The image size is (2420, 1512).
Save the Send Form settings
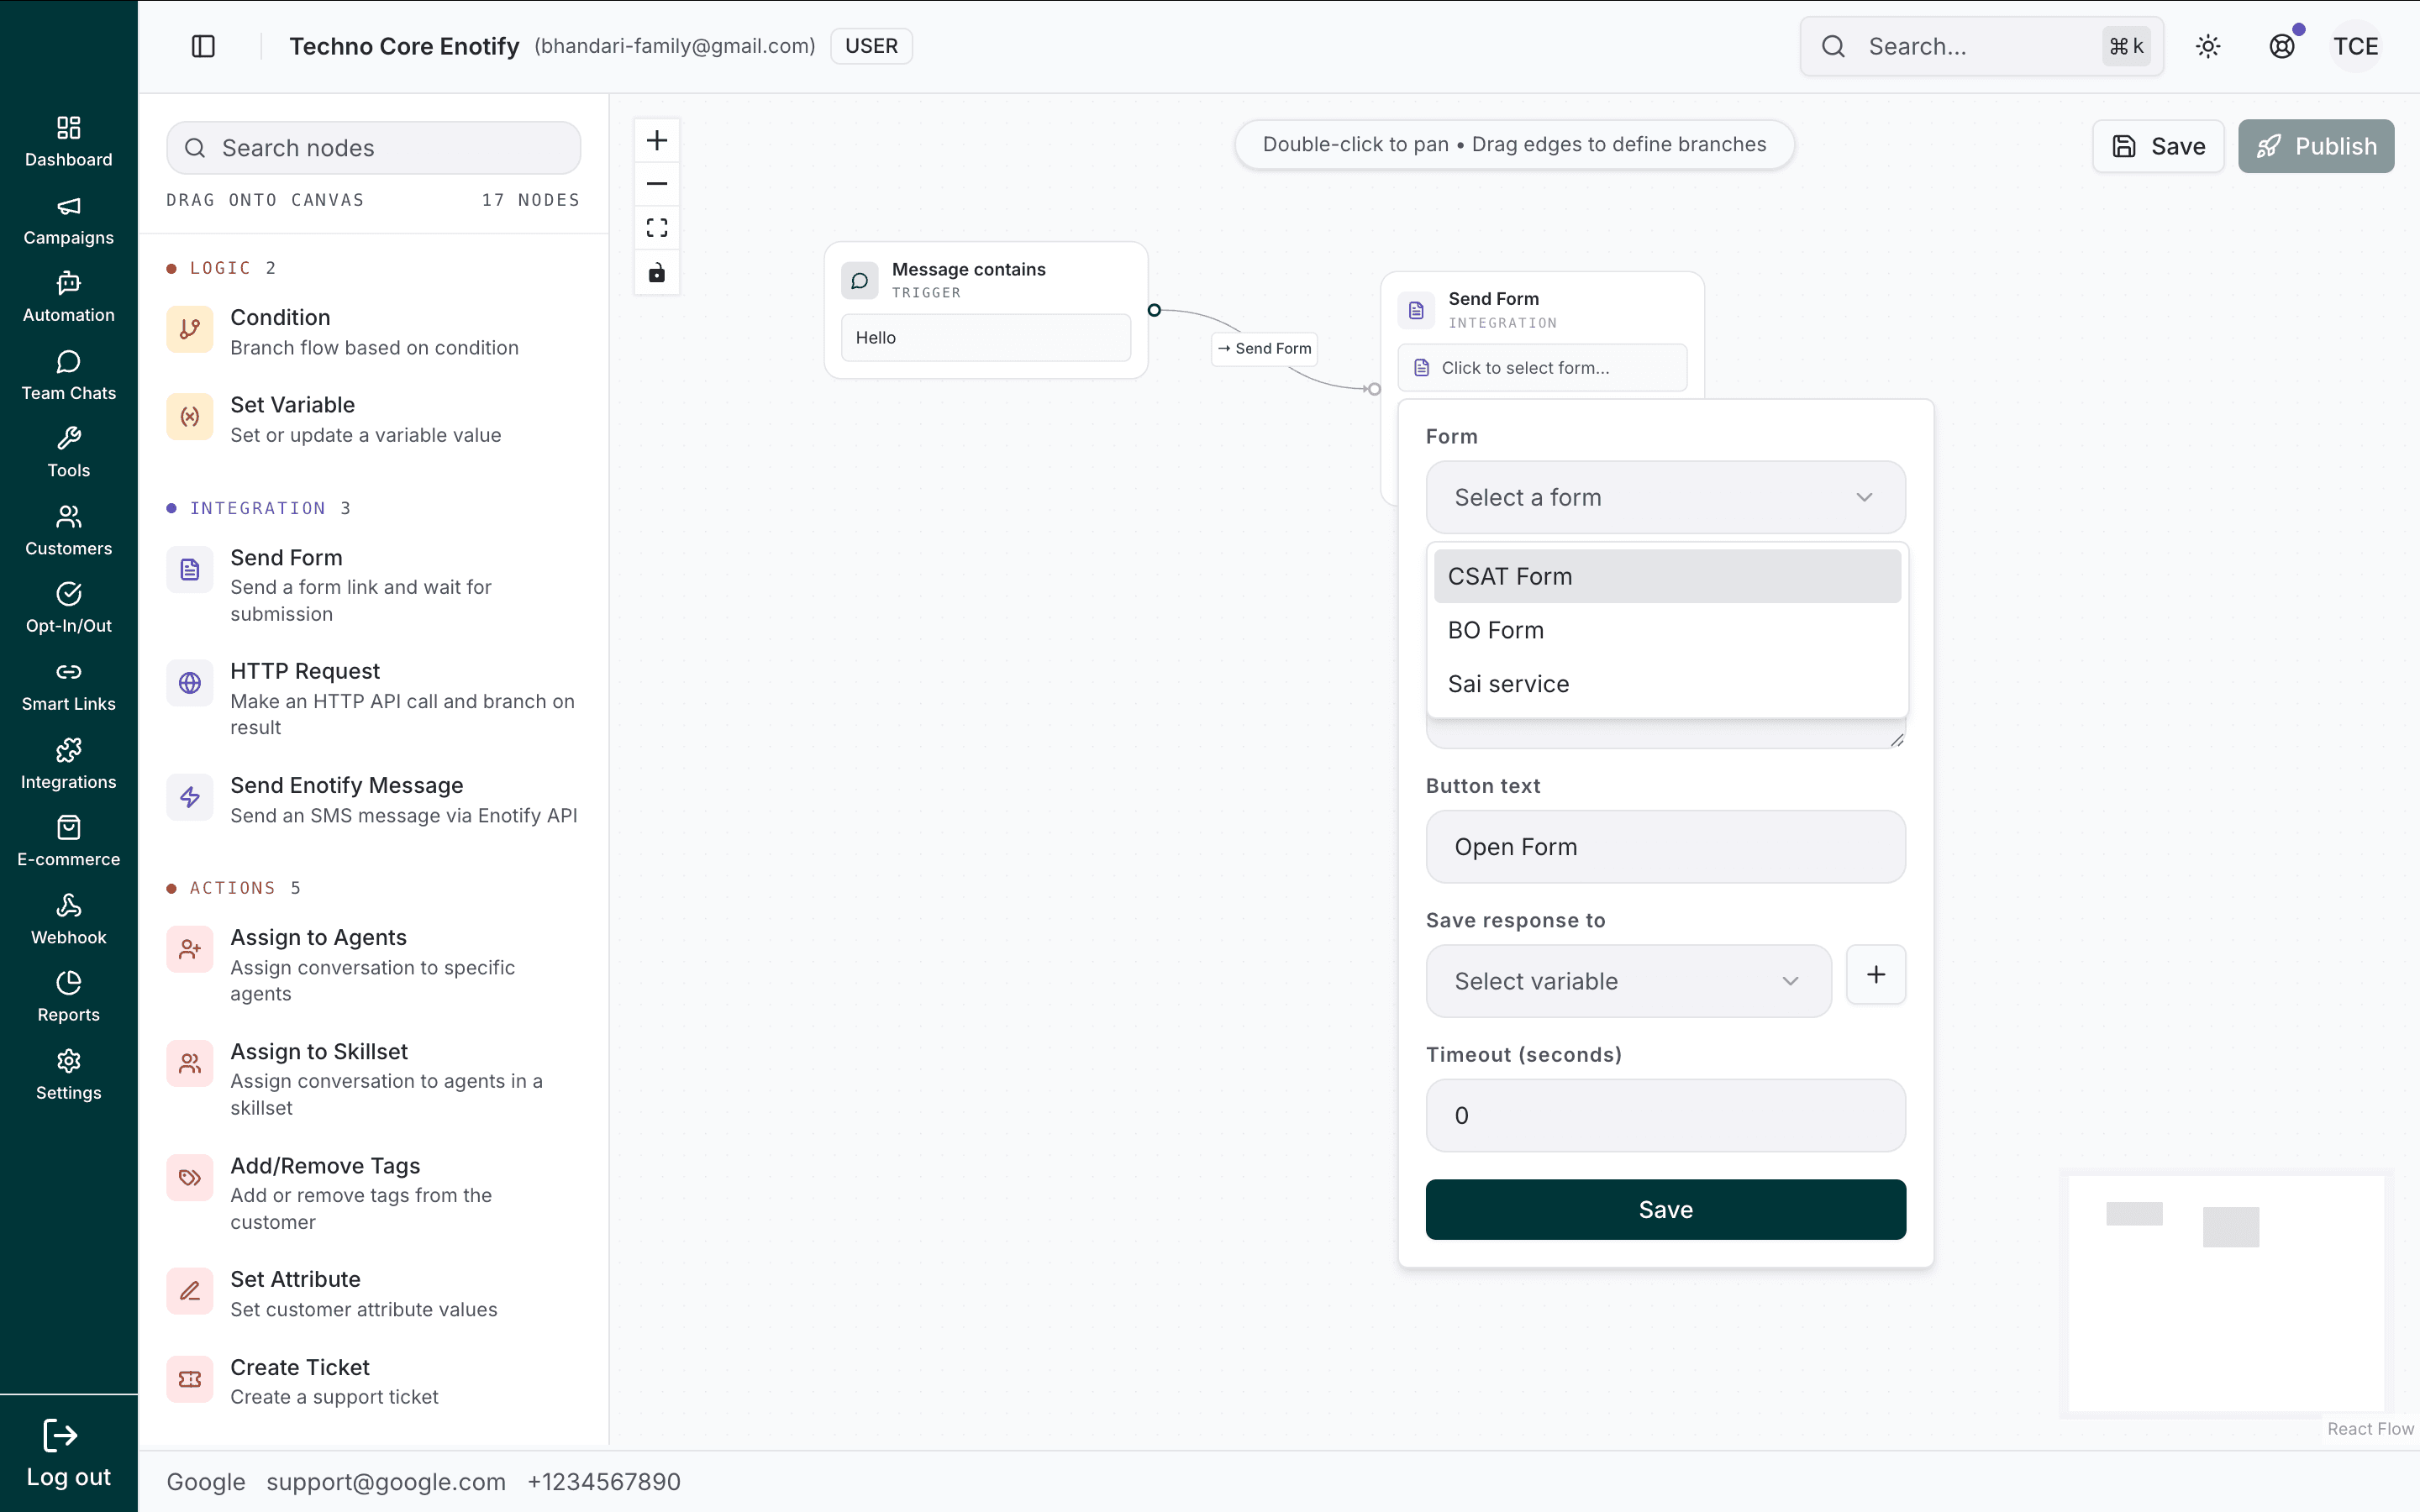1665,1209
